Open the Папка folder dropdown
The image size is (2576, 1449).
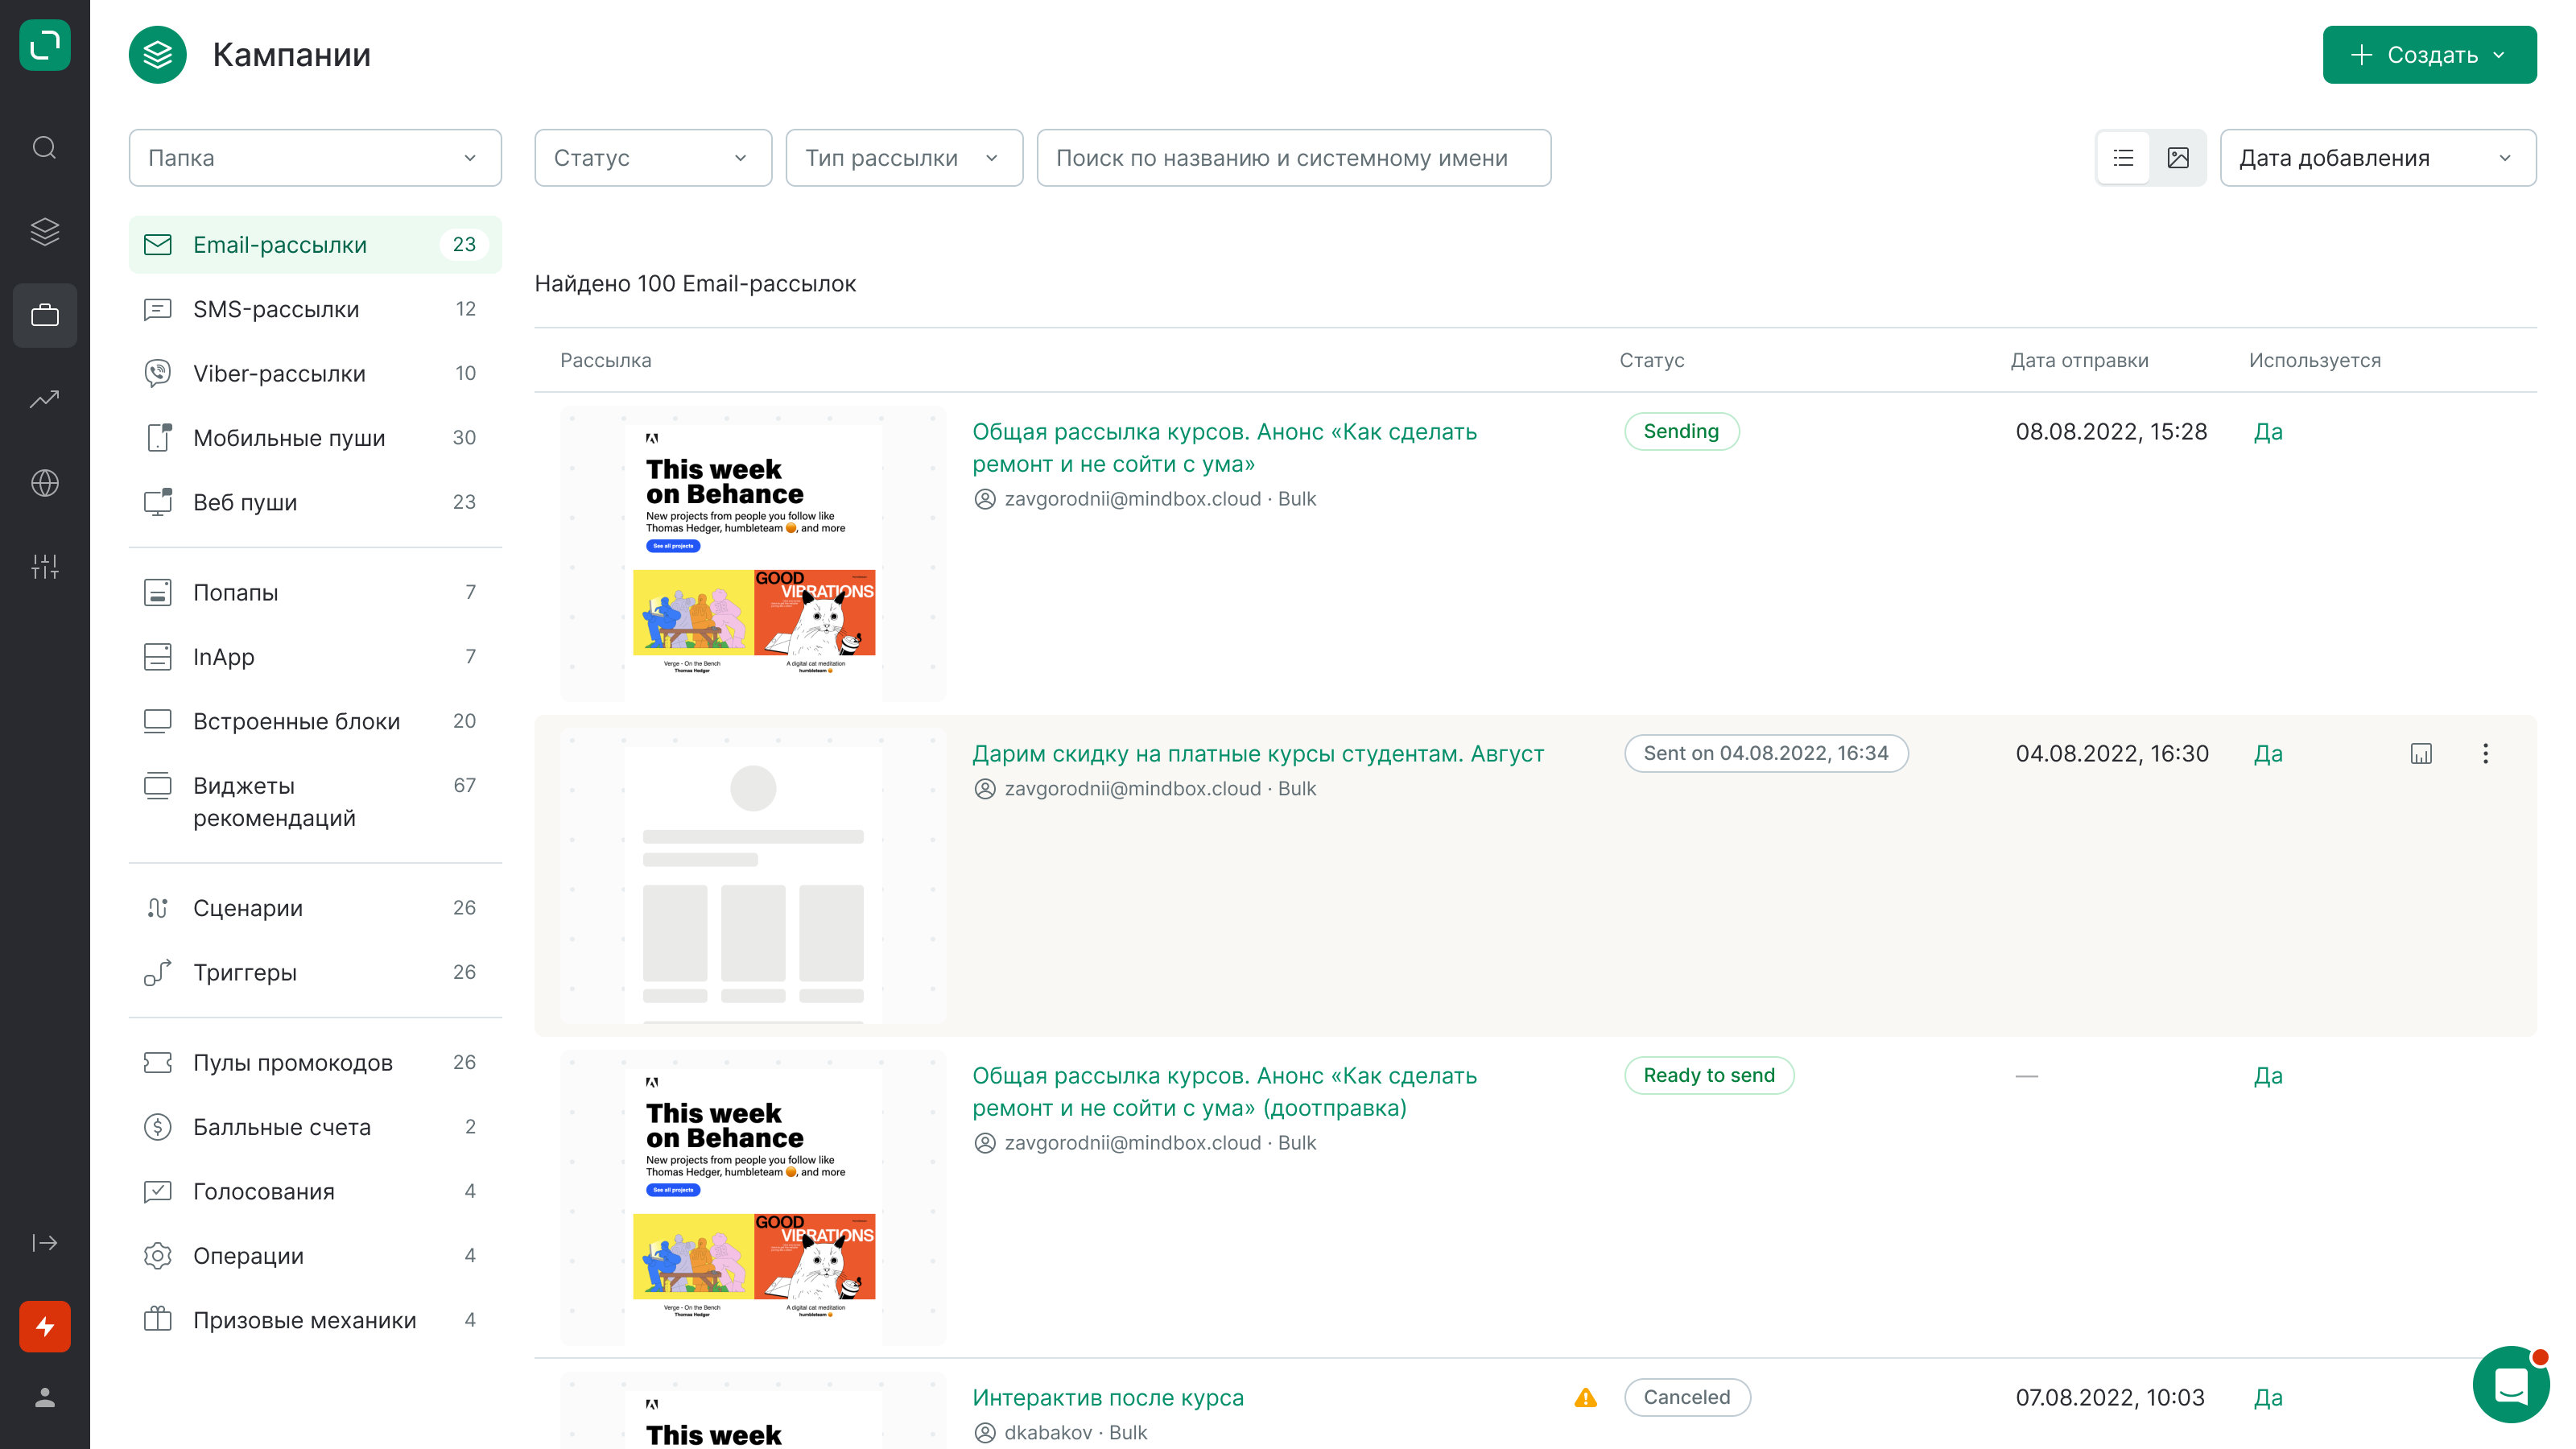pos(315,158)
